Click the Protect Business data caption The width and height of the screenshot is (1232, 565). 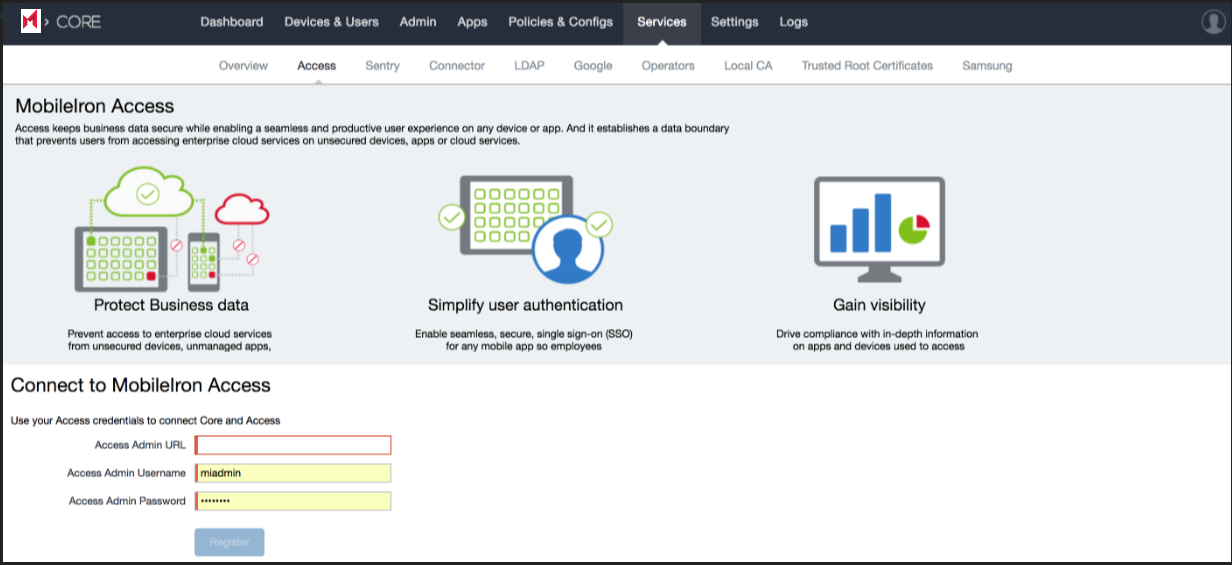point(171,305)
